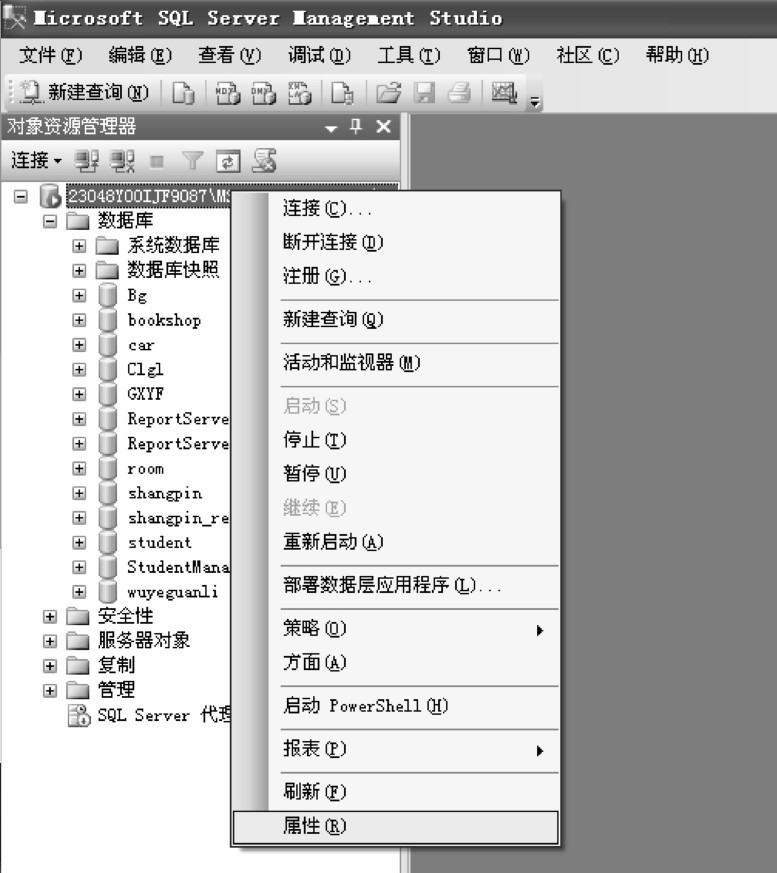Select the 复制 folder in tree
The width and height of the screenshot is (777, 873).
tap(116, 665)
